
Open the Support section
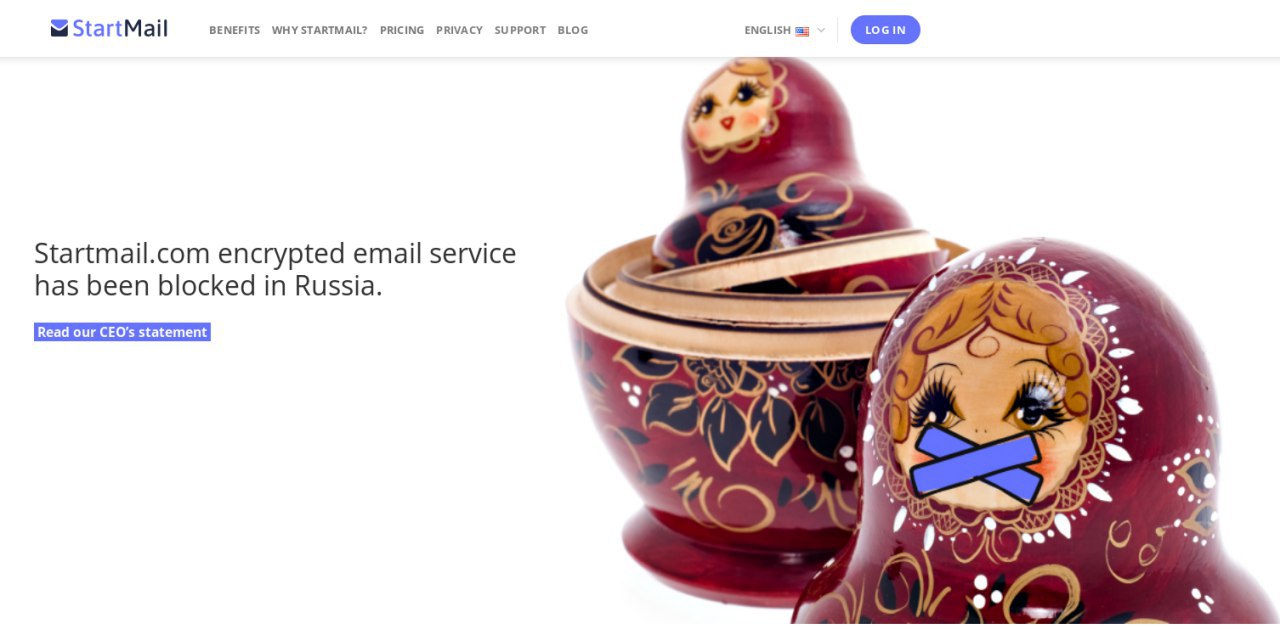coord(520,30)
